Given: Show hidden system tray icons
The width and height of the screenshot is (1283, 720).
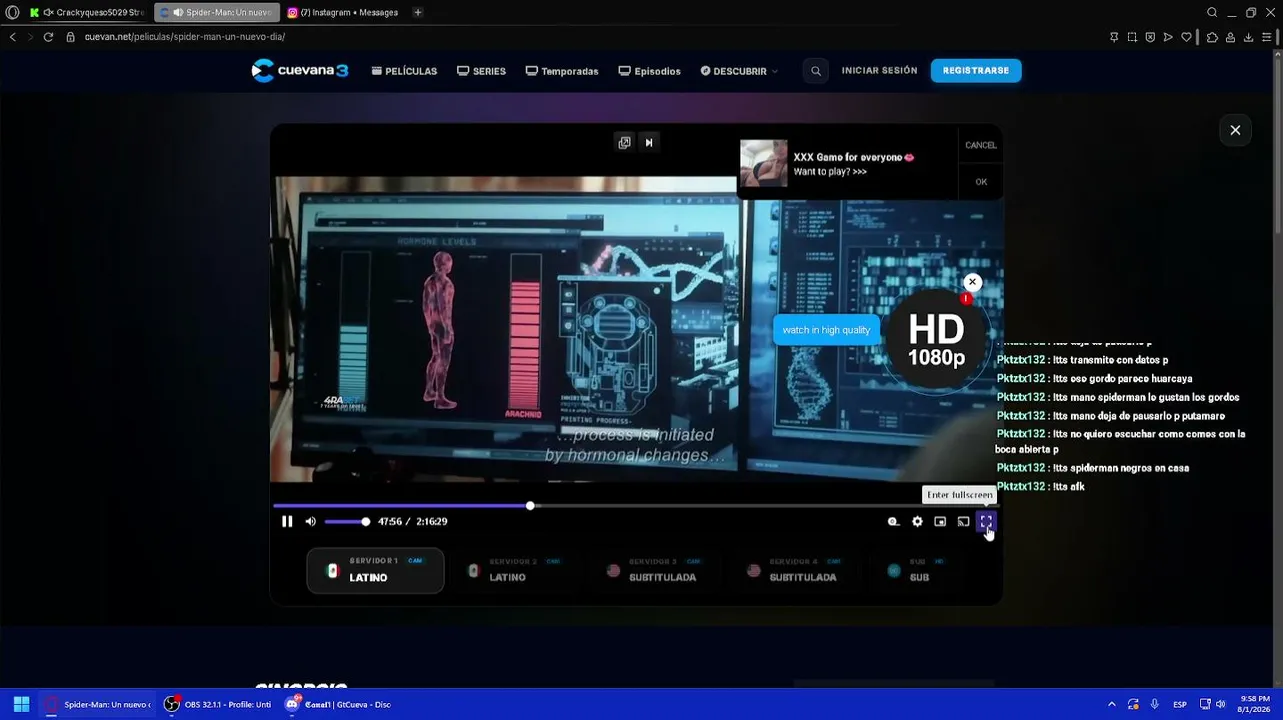Looking at the screenshot, I should tap(1111, 704).
